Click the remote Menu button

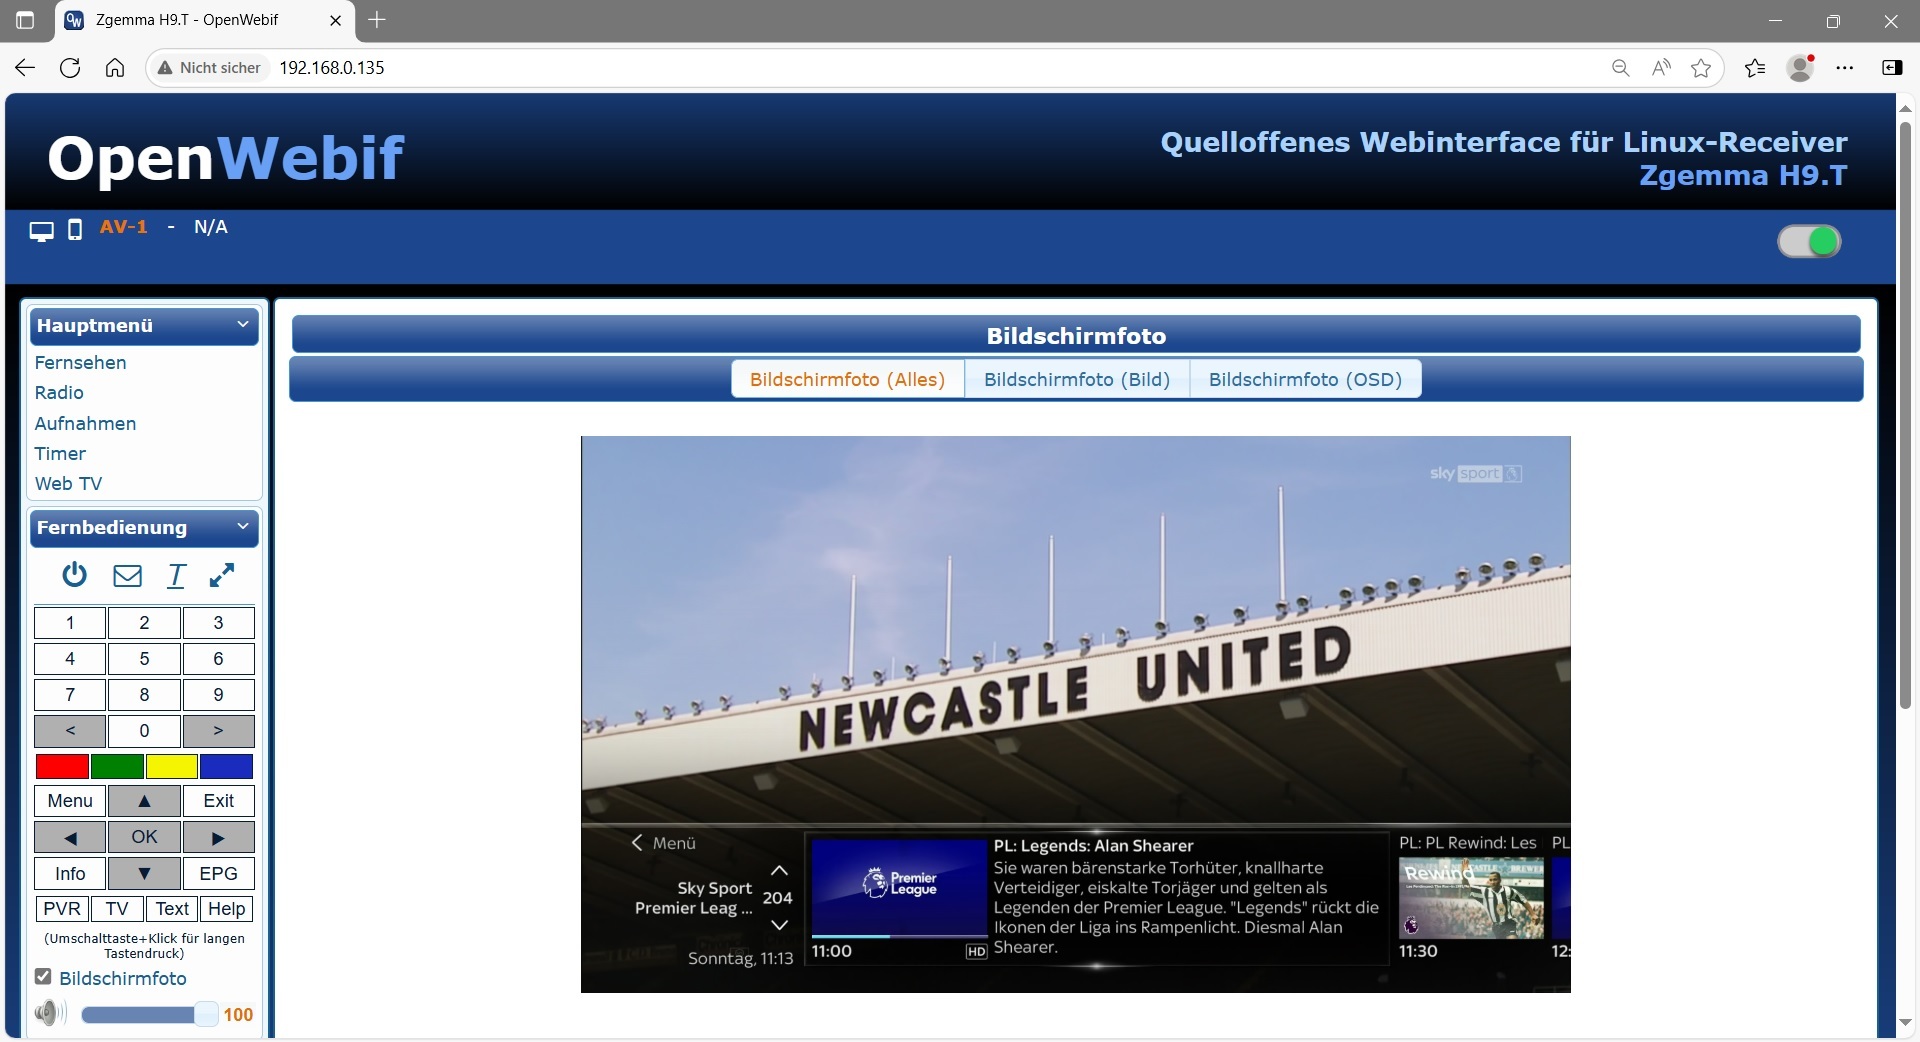70,801
